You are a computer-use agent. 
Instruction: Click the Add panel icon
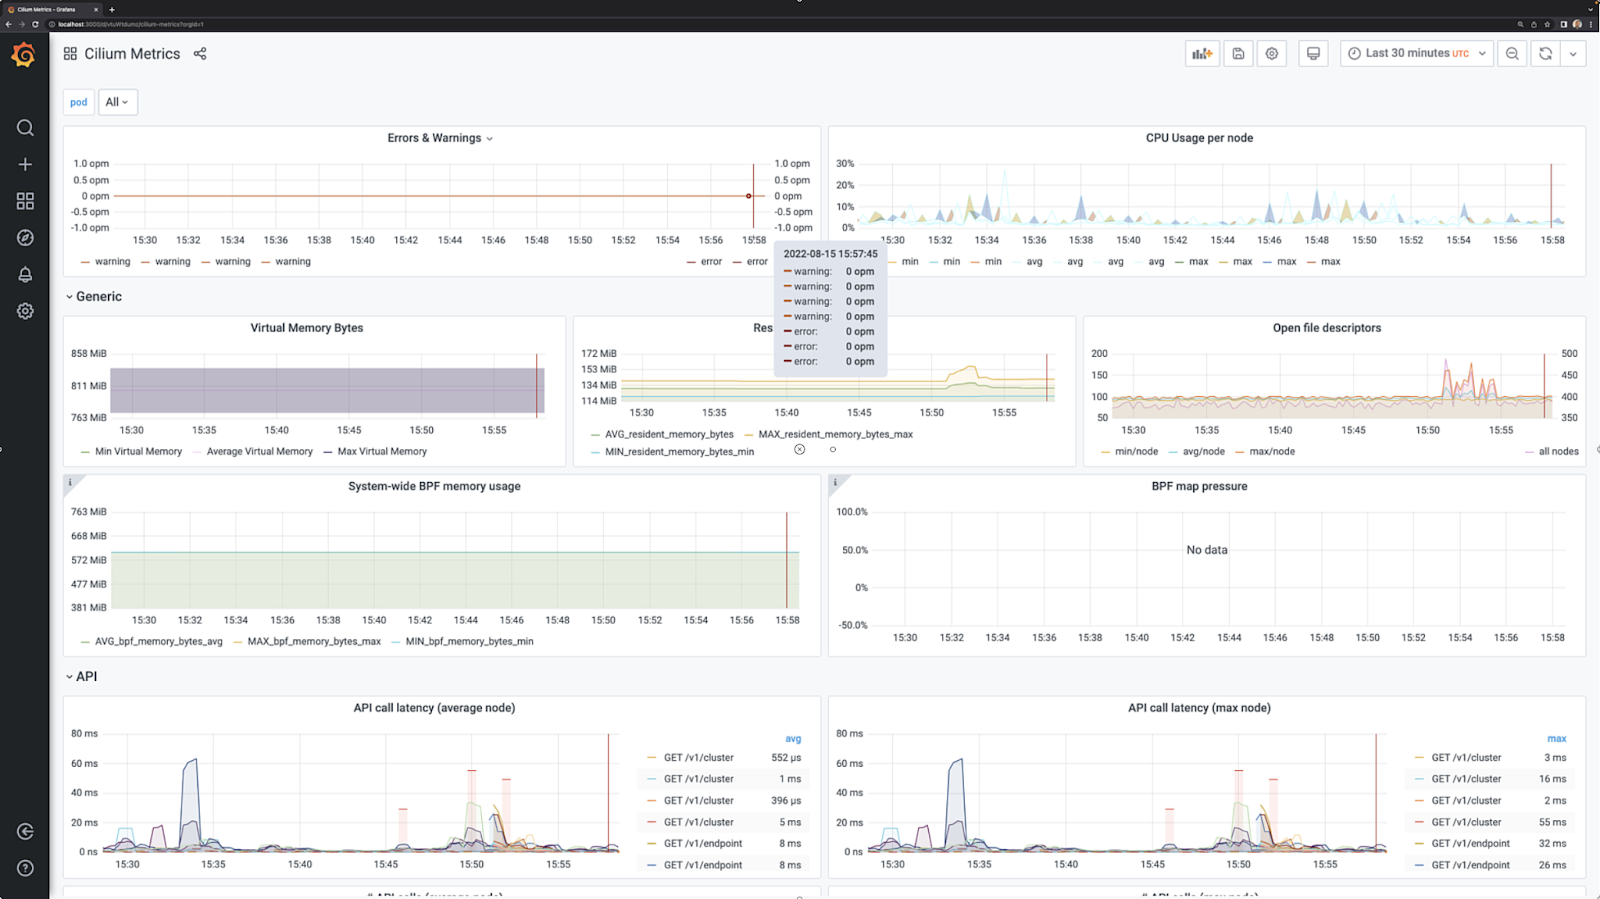pos(1202,54)
